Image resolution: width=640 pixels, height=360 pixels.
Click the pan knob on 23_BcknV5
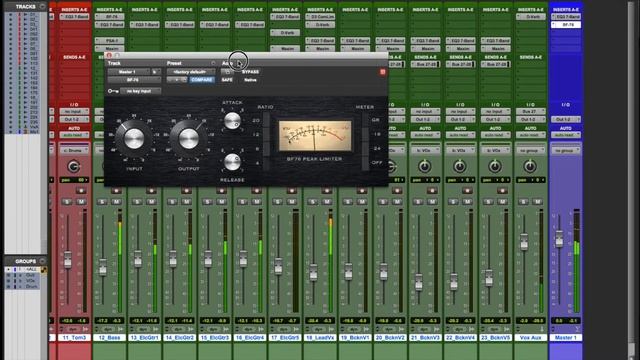pyautogui.click(x=495, y=166)
